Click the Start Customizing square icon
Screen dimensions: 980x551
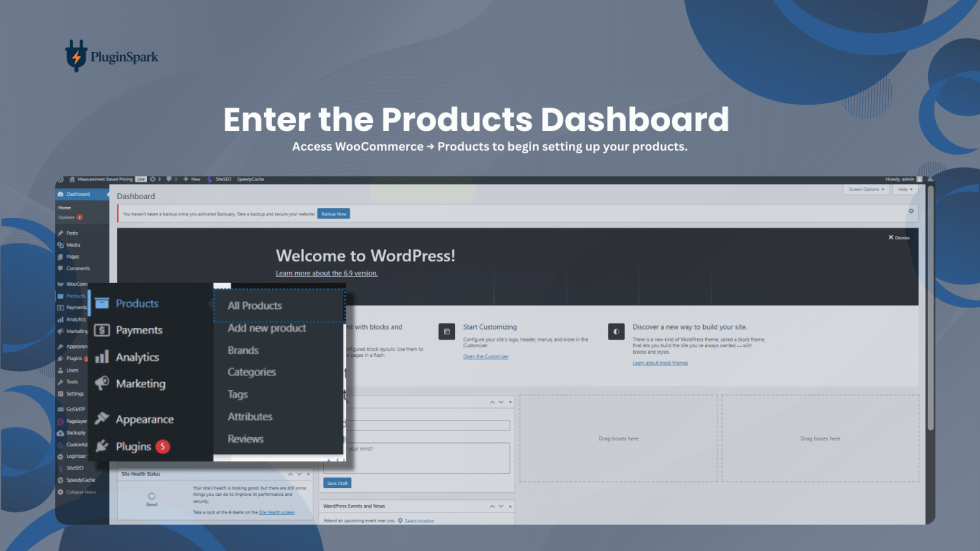tap(446, 332)
